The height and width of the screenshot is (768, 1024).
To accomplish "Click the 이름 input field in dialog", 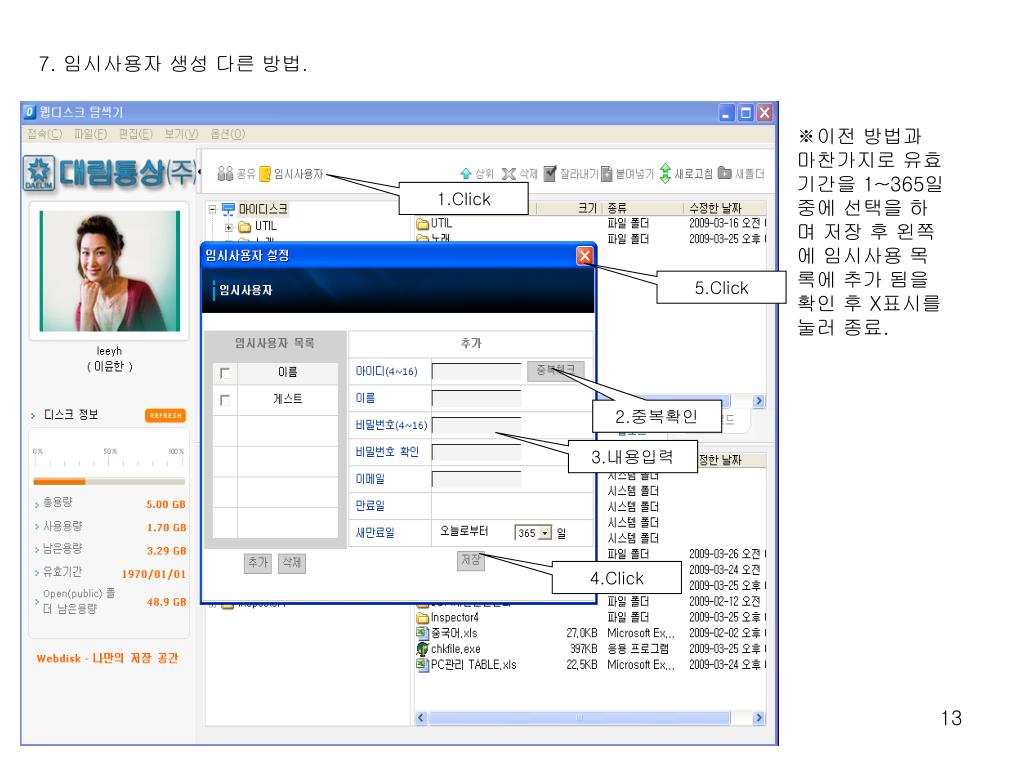I will click(476, 398).
